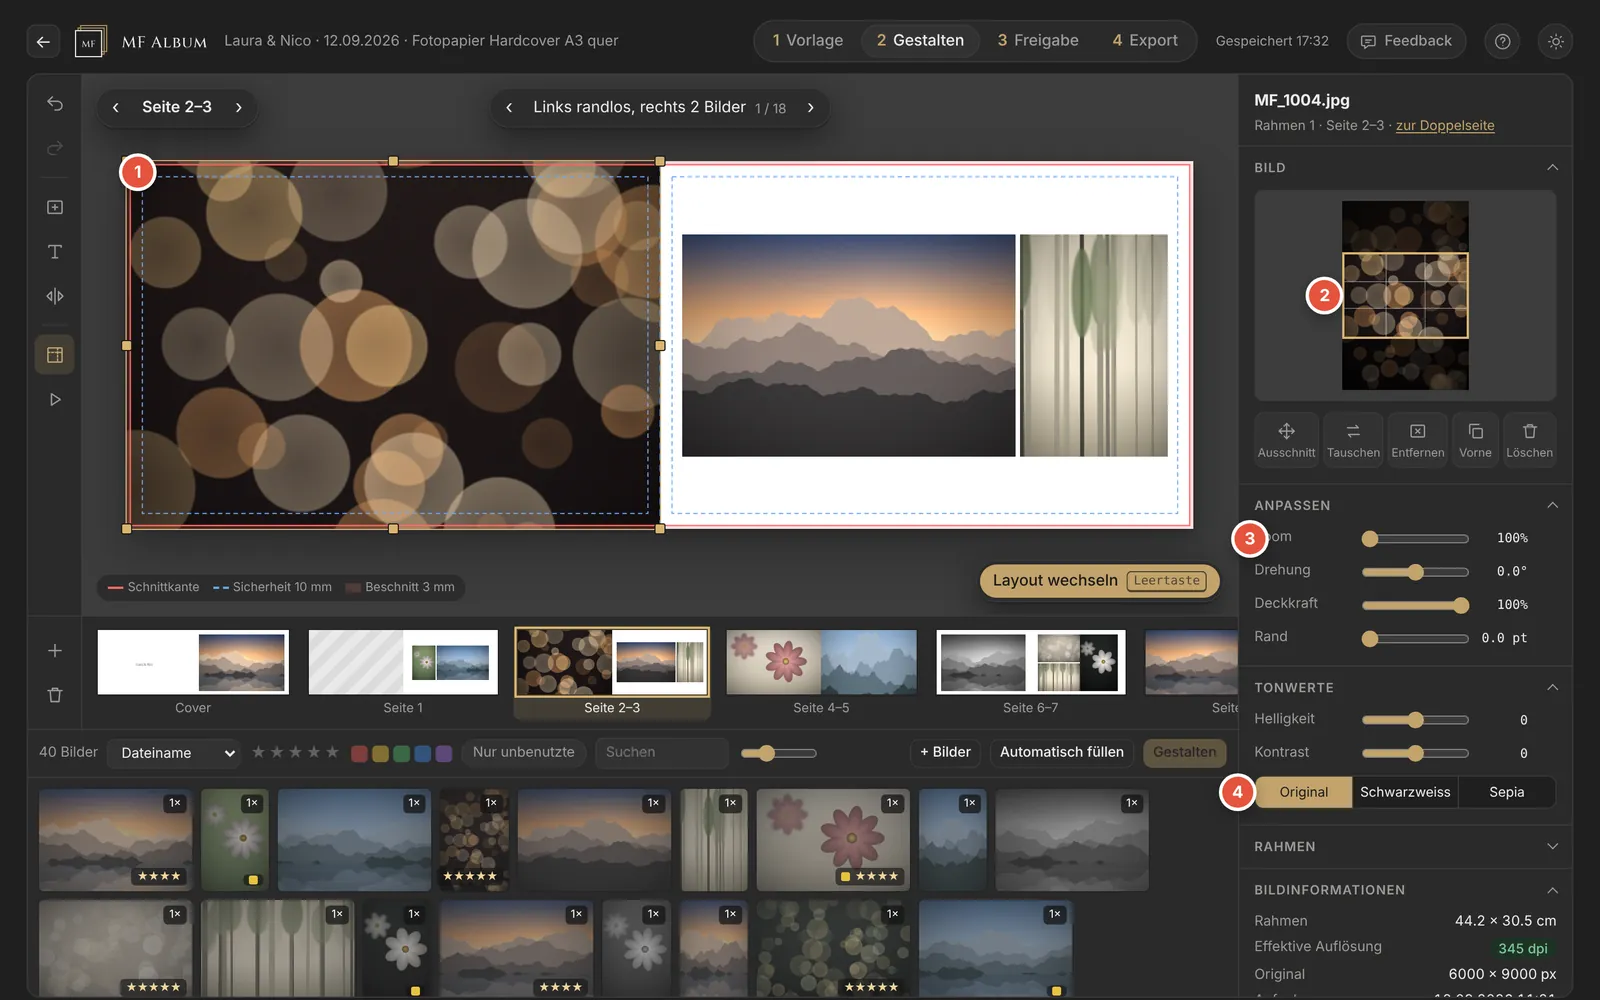Open the 1 Vorlage step
Screen dimensions: 1600x1000
tap(807, 41)
